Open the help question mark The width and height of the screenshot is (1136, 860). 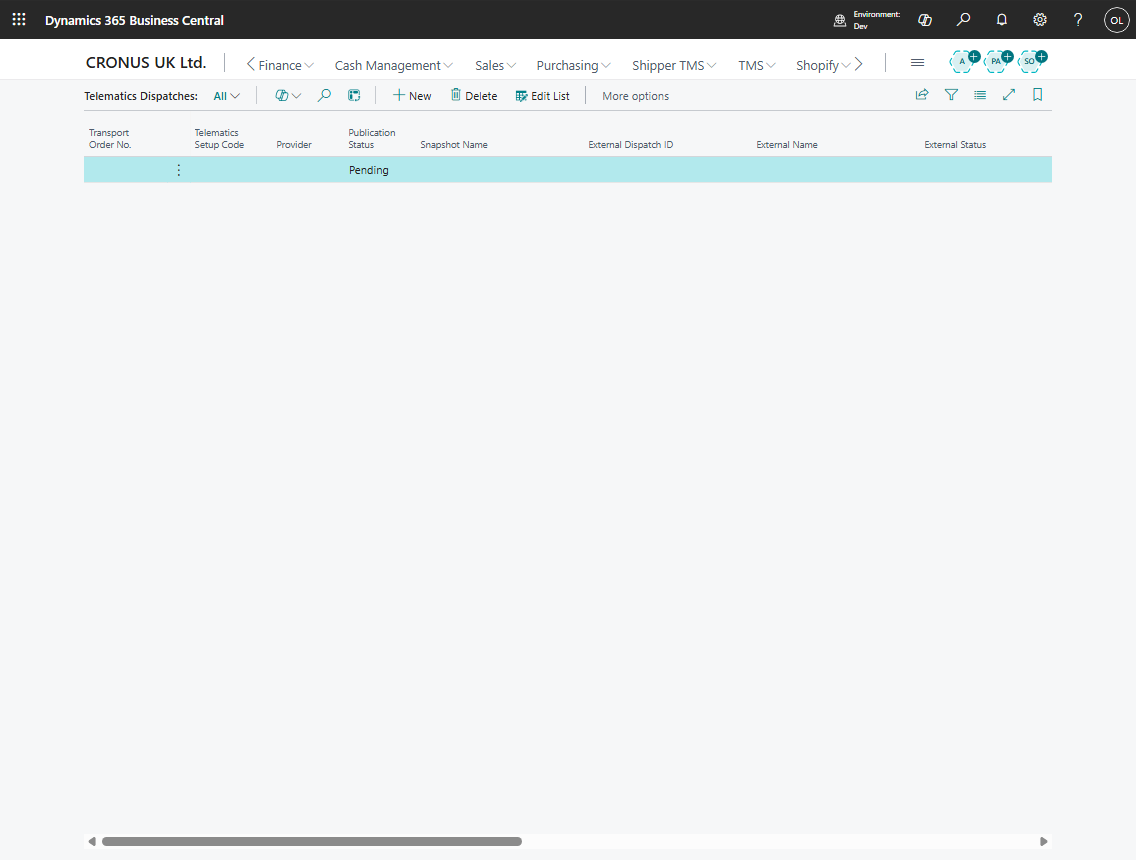[x=1078, y=20]
